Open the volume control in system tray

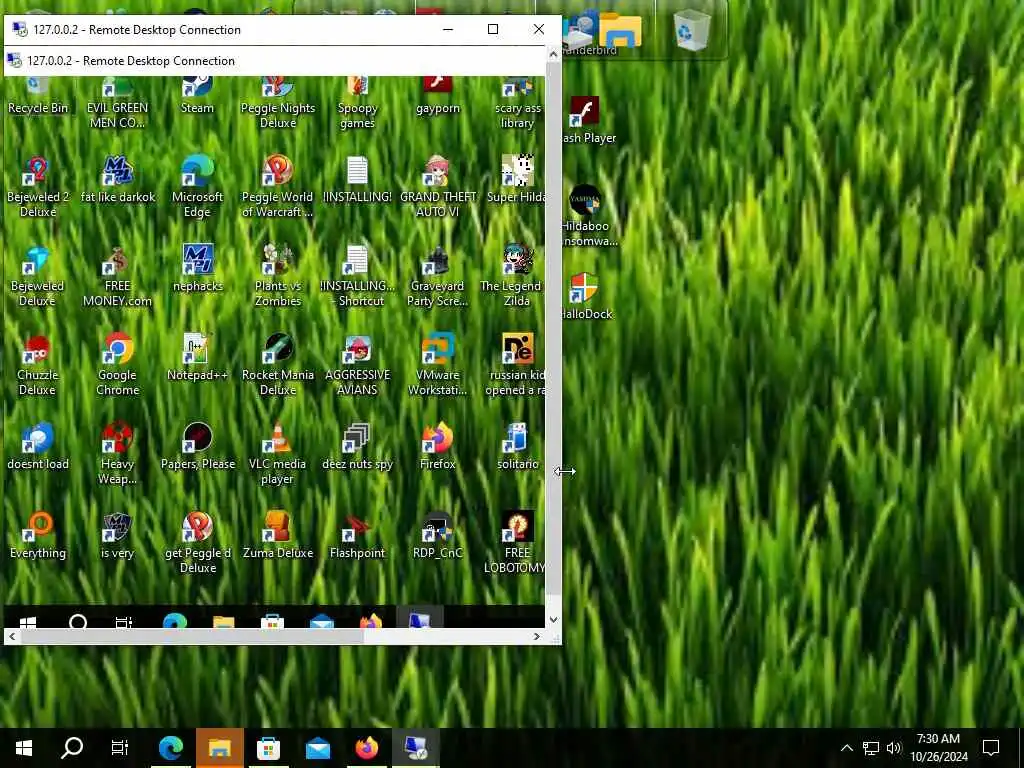click(x=894, y=748)
